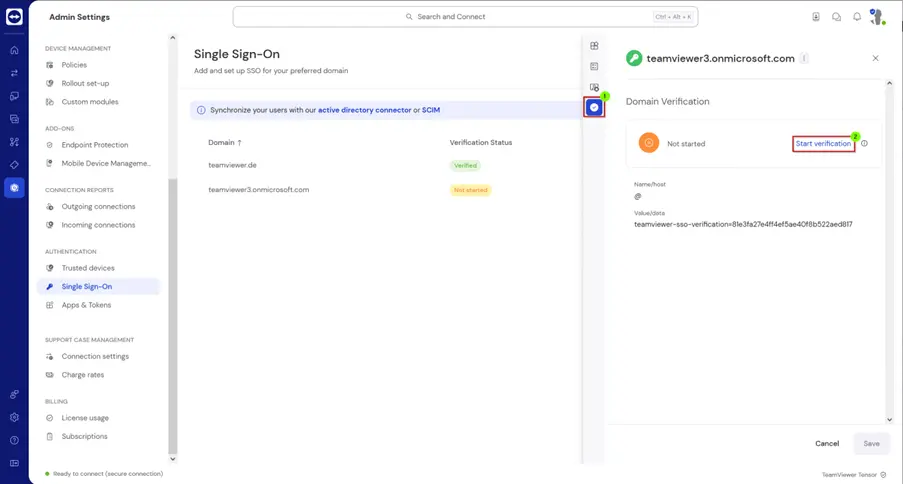Sort by the Domain column header
The height and width of the screenshot is (484, 903).
point(225,142)
